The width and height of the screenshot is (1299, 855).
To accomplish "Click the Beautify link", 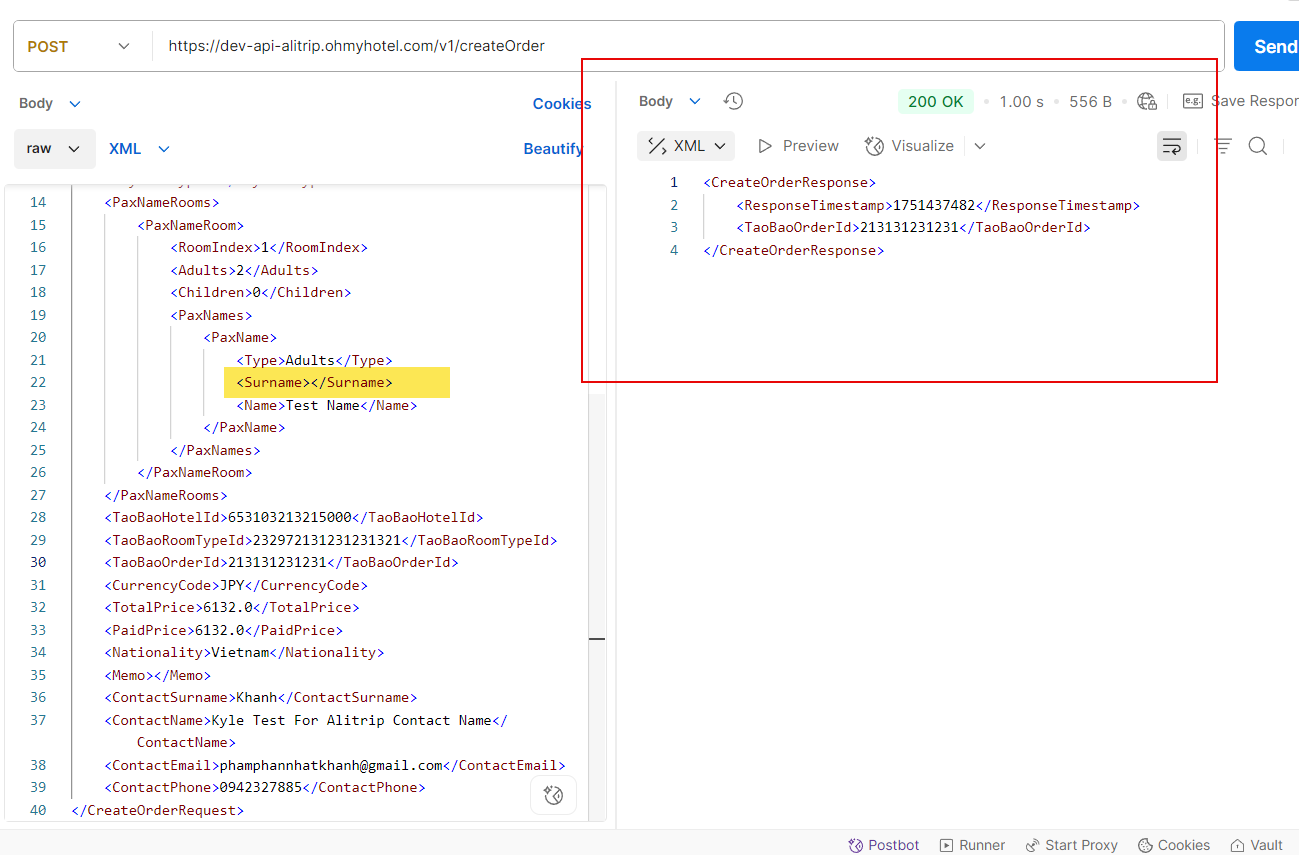I will click(553, 148).
